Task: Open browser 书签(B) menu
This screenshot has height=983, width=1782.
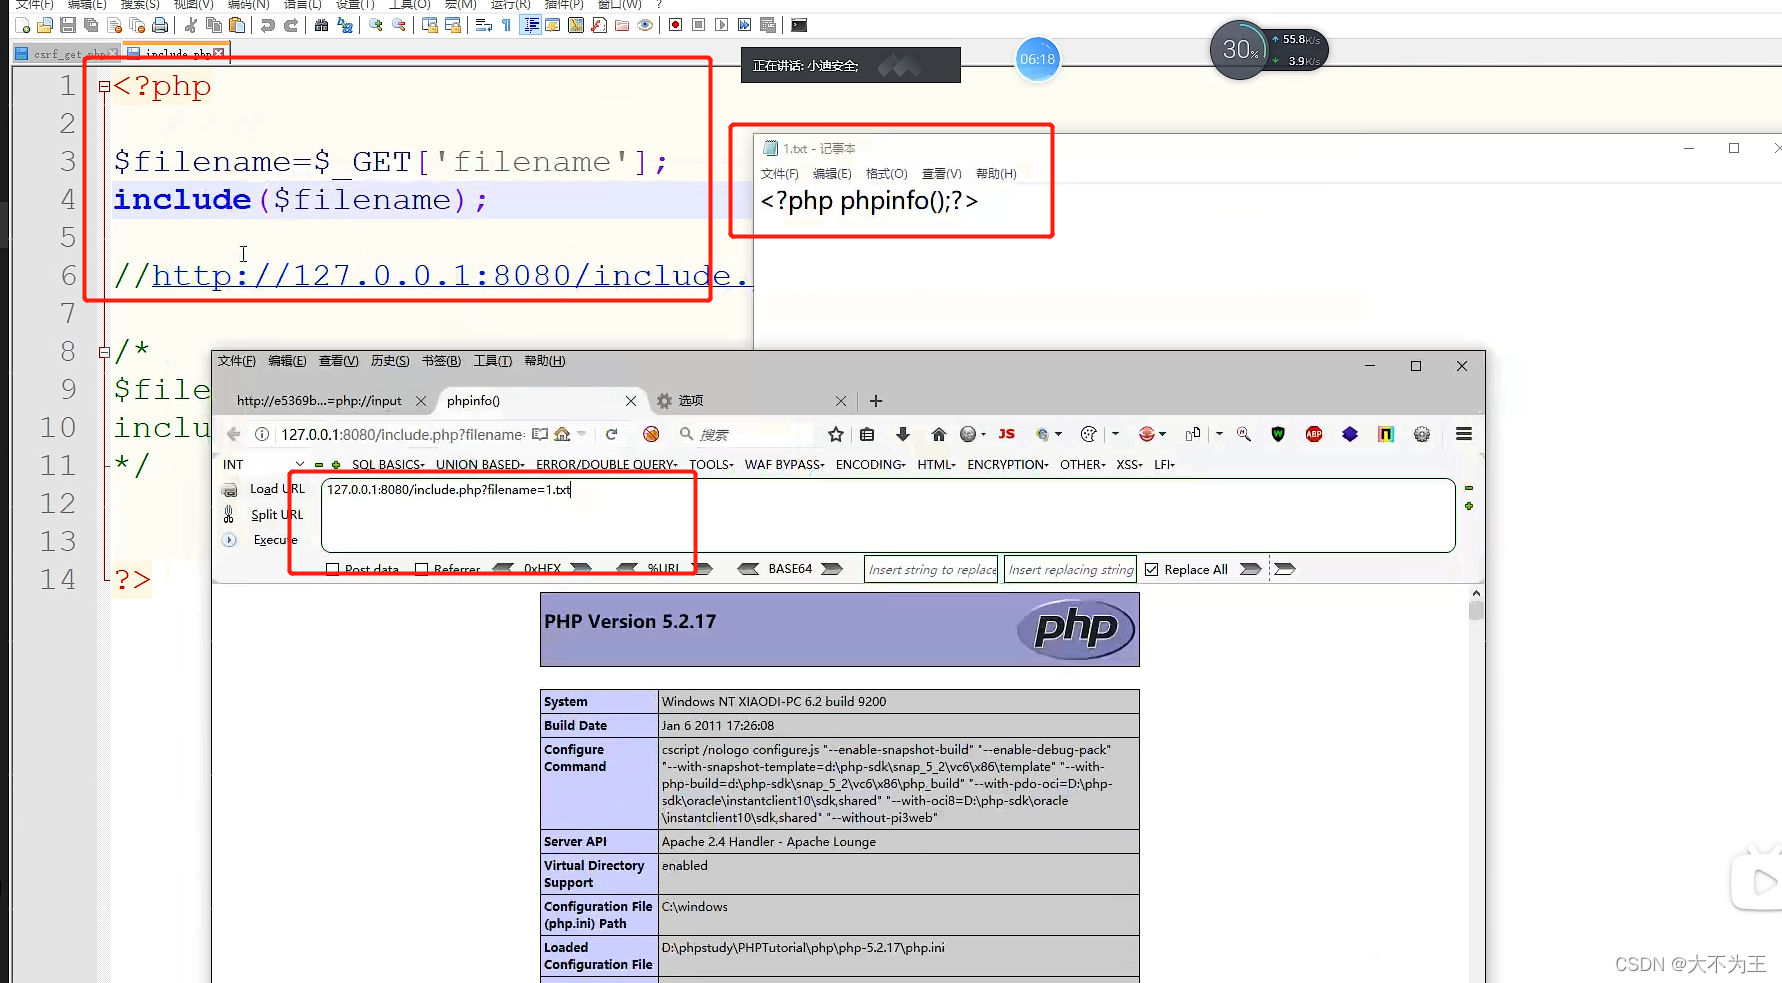Action: coord(441,361)
